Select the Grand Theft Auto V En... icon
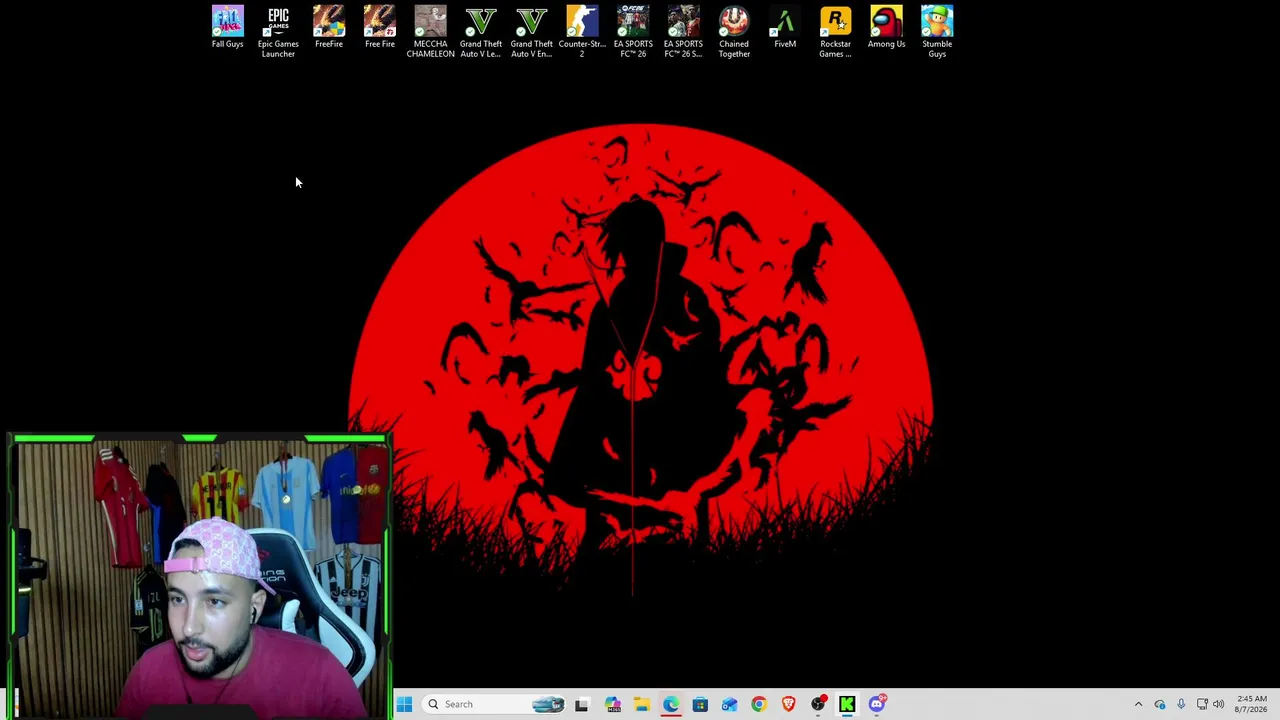Screen dimensions: 1280x720 (x=532, y=32)
